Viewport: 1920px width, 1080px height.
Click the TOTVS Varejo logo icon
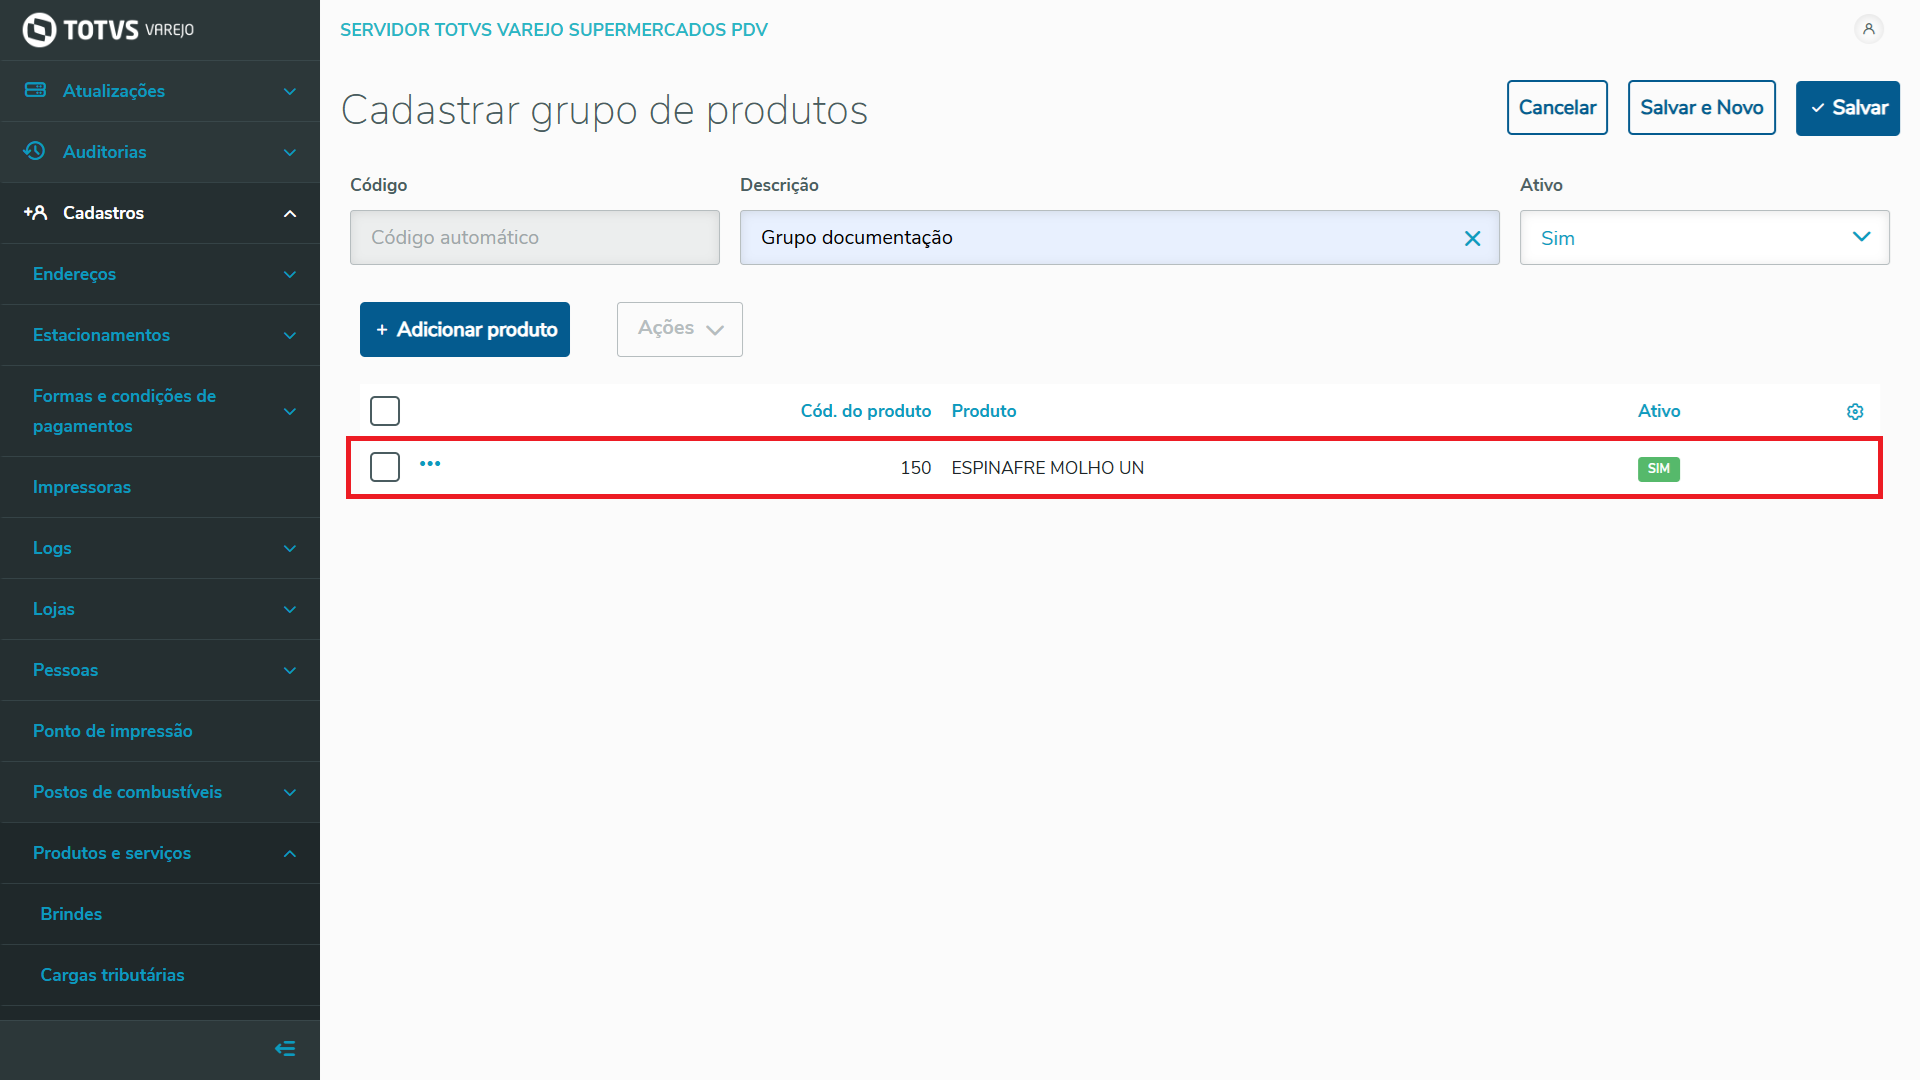[39, 30]
